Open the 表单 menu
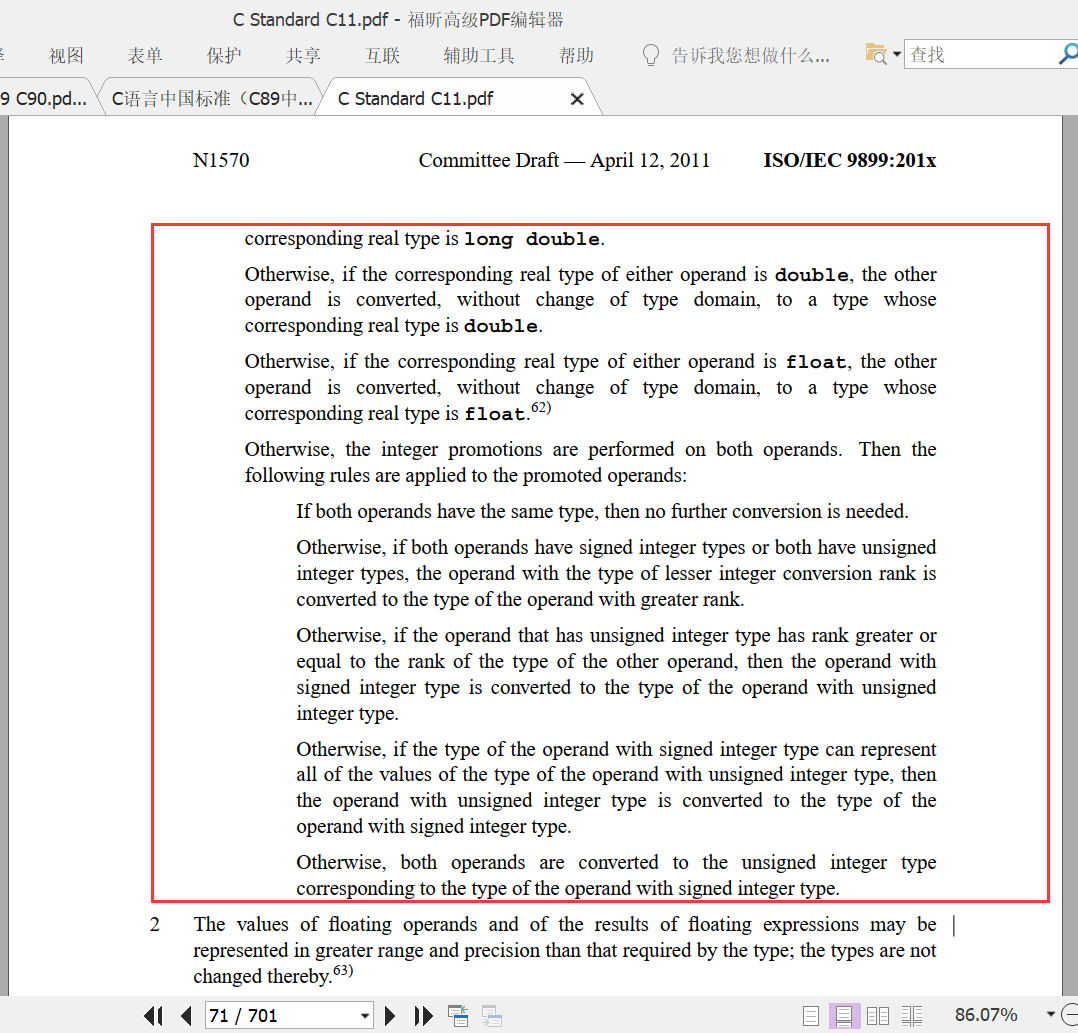 pos(145,55)
